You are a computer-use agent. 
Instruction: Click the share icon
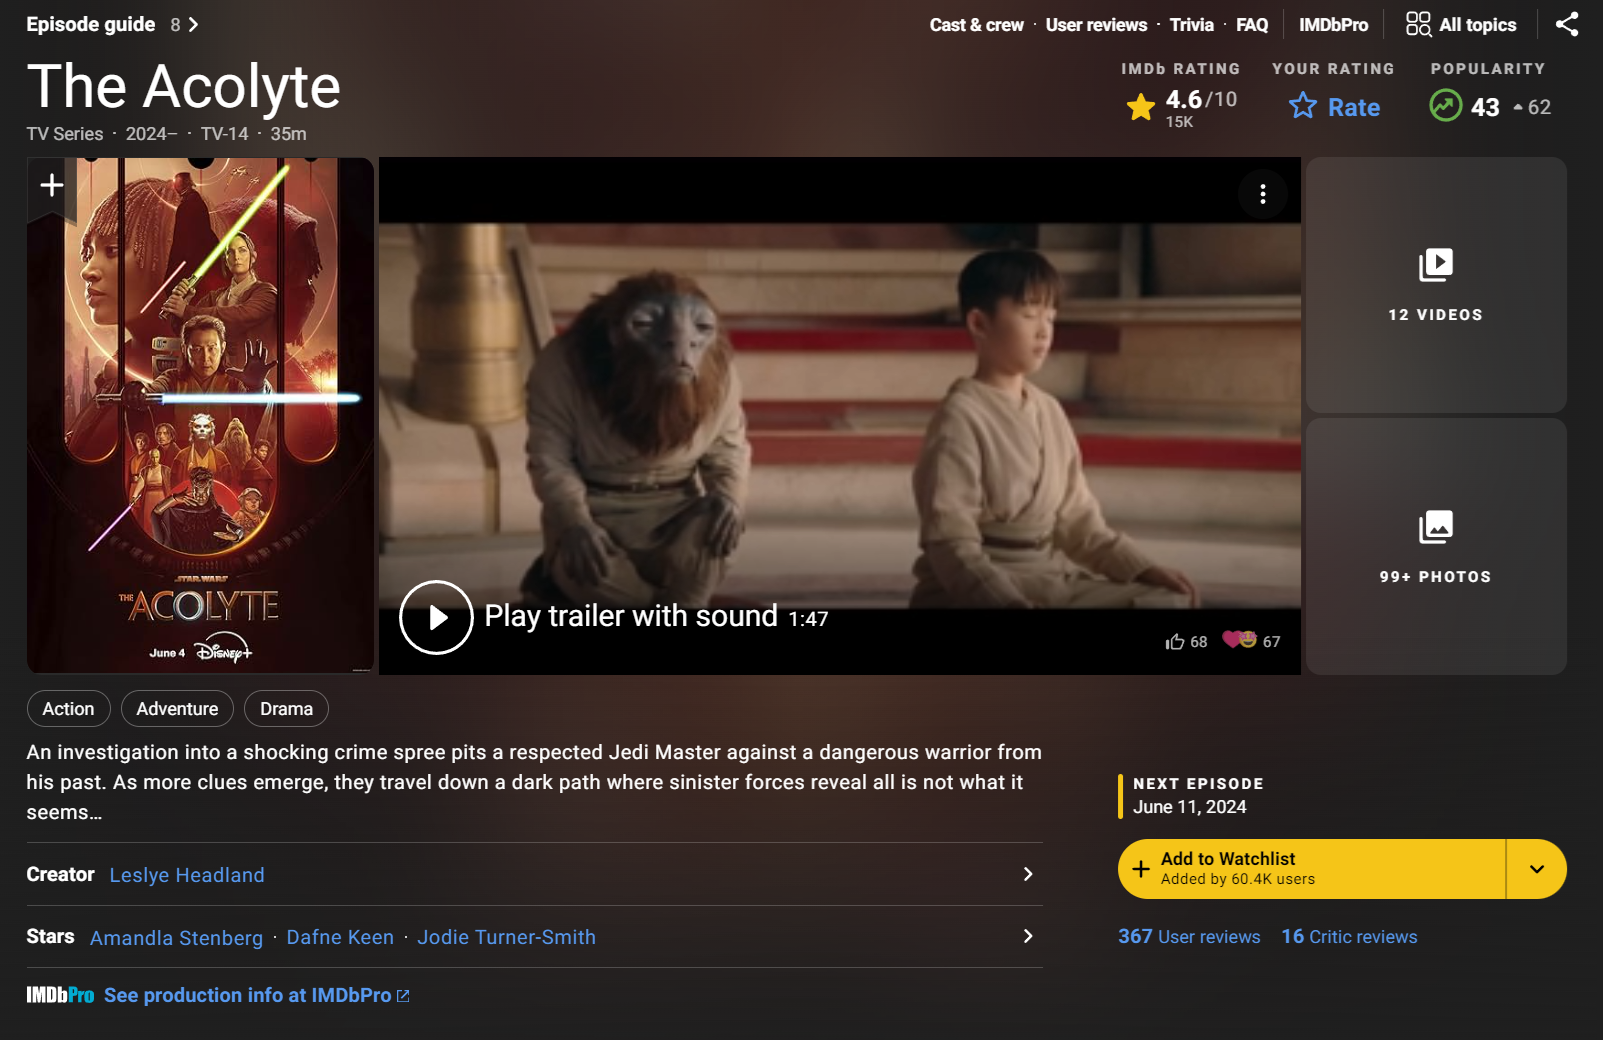coord(1567,24)
